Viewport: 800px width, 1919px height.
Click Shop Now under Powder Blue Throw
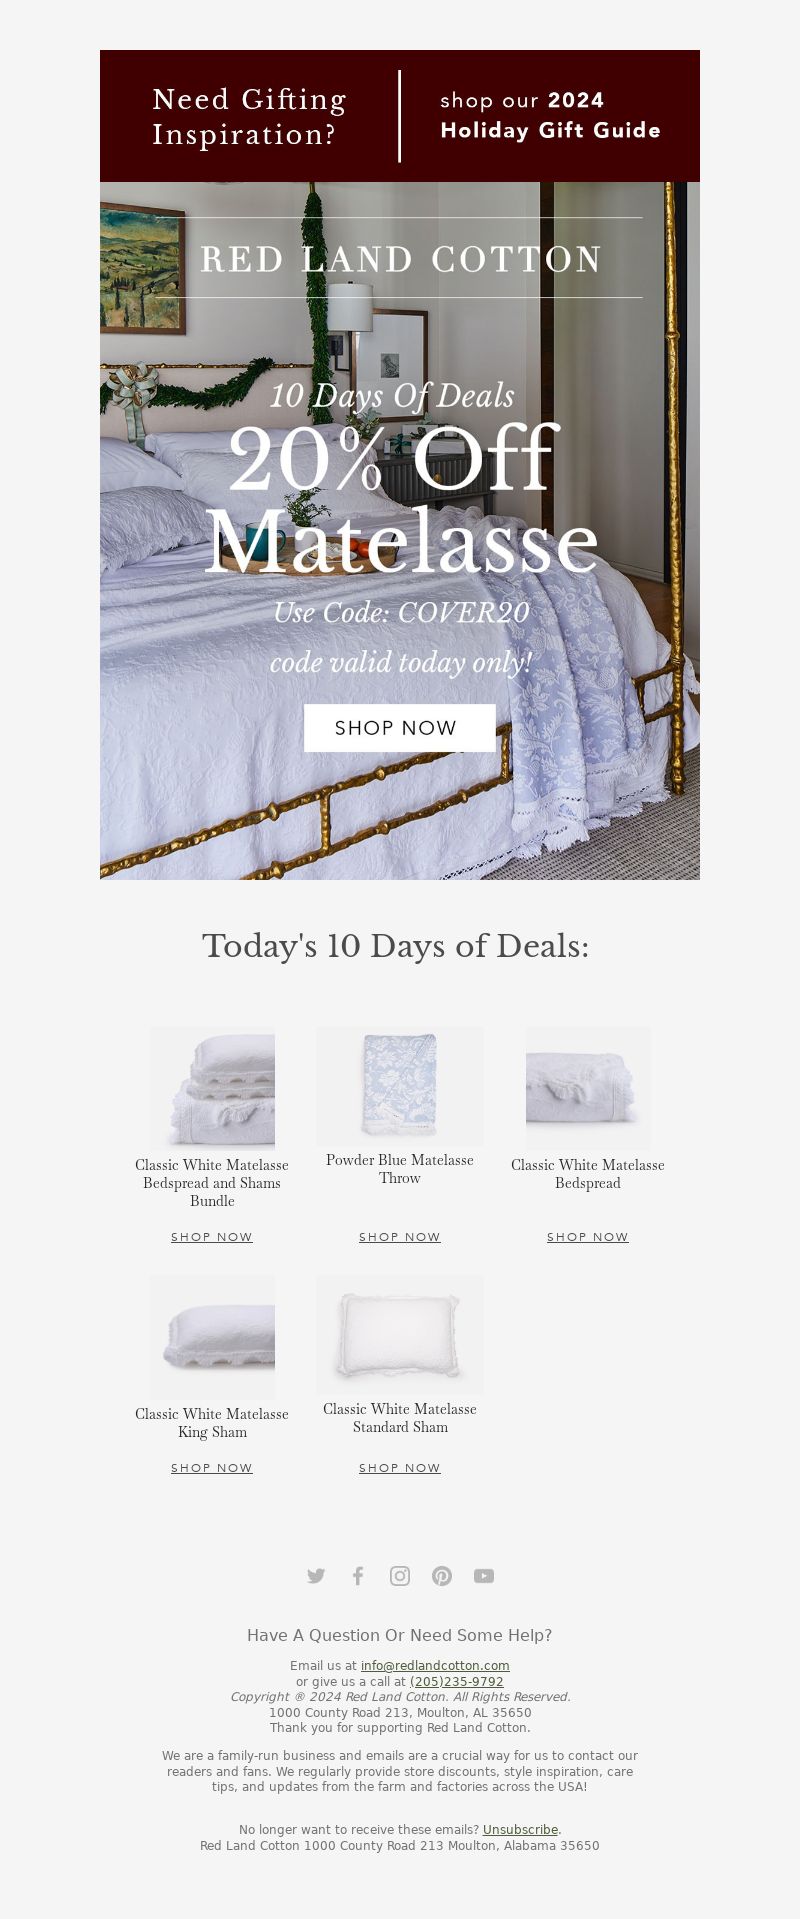(400, 1237)
